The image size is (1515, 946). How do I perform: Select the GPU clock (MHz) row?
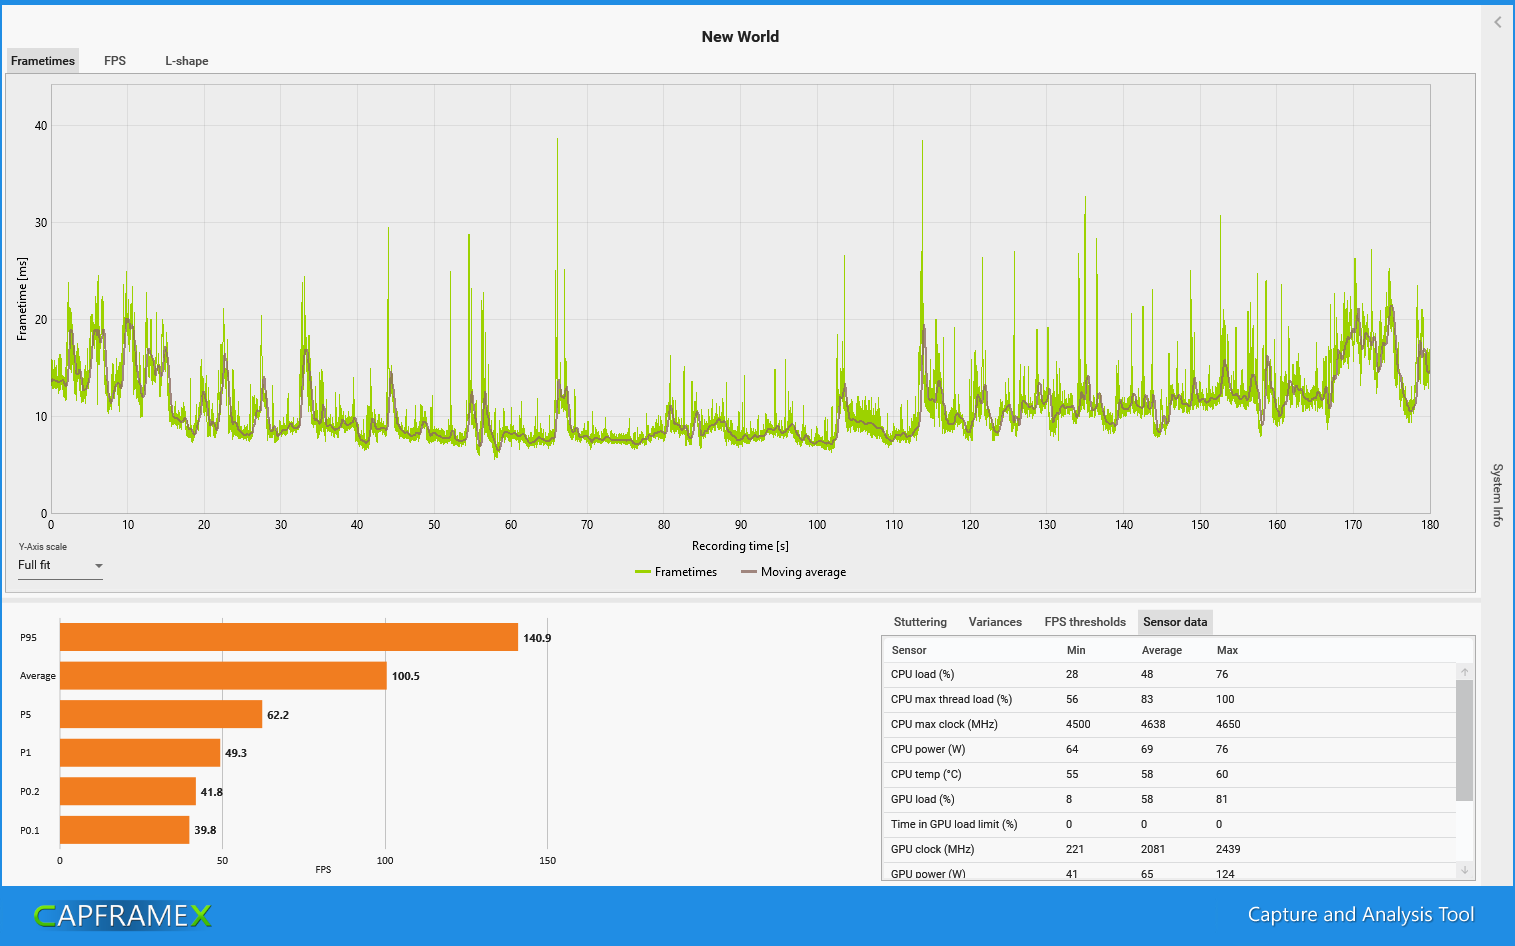point(1169,850)
